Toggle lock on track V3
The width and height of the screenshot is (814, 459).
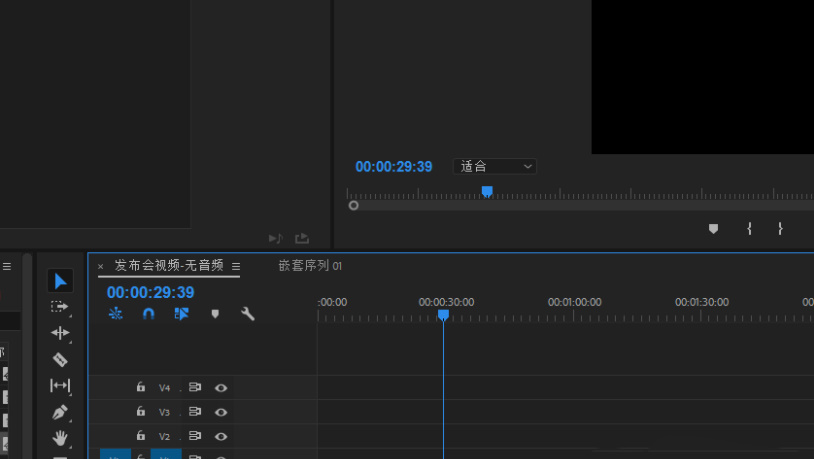pos(141,412)
